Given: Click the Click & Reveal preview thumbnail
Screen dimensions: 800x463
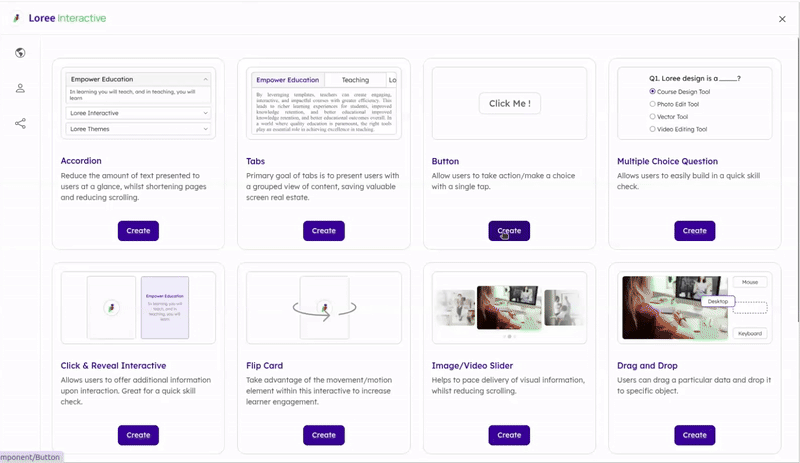Looking at the screenshot, I should 138,308.
